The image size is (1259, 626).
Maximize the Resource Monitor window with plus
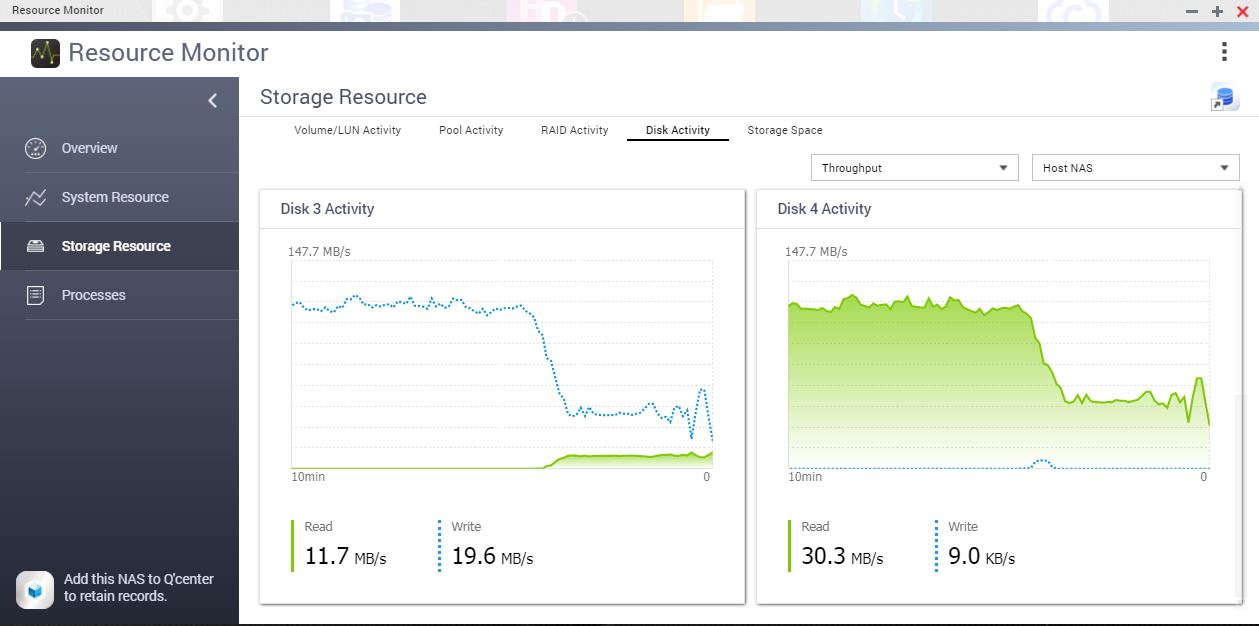pyautogui.click(x=1217, y=11)
